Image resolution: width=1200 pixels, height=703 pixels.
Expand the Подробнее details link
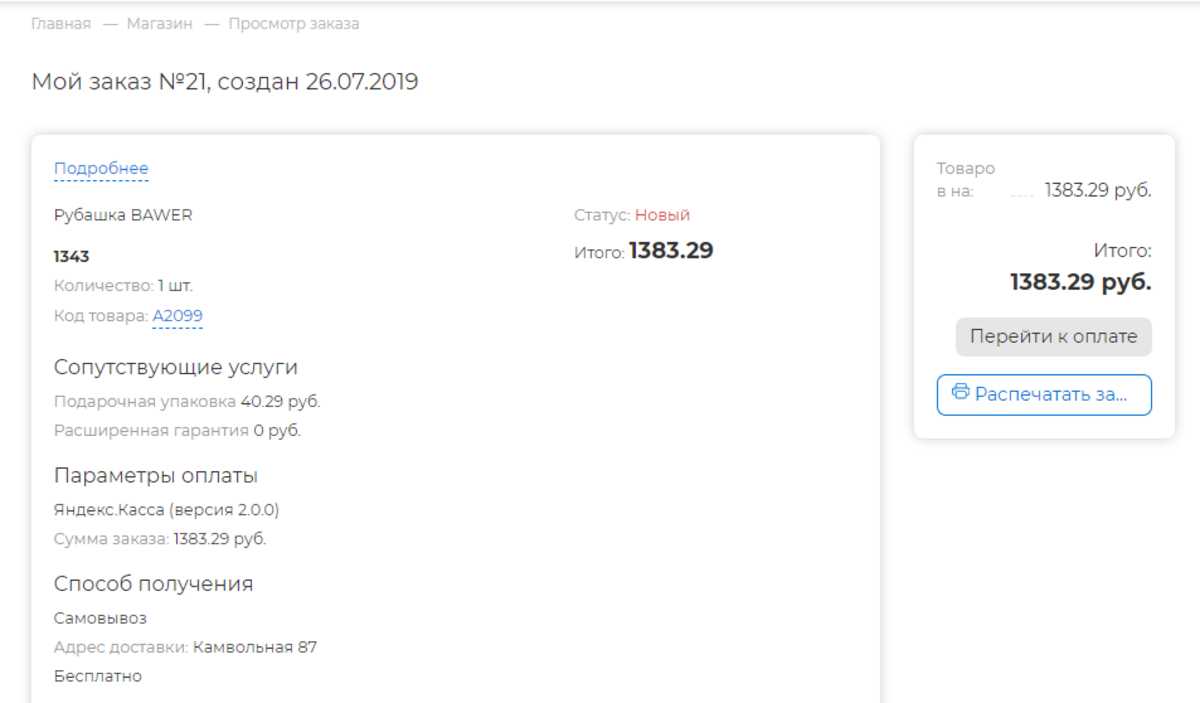(x=101, y=169)
